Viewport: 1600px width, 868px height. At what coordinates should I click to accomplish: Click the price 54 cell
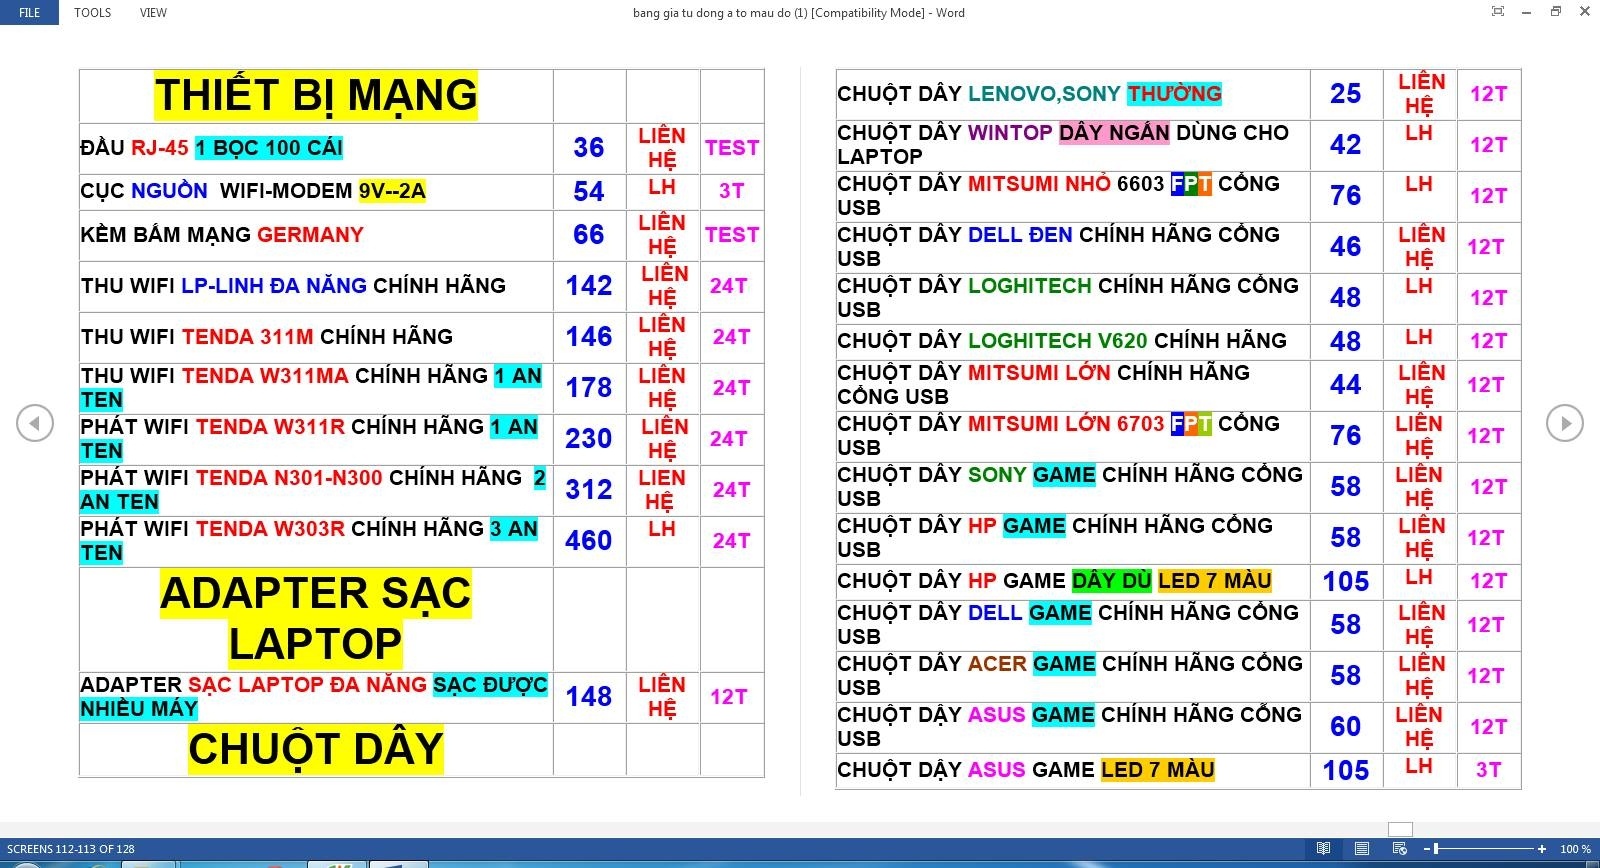click(x=589, y=191)
